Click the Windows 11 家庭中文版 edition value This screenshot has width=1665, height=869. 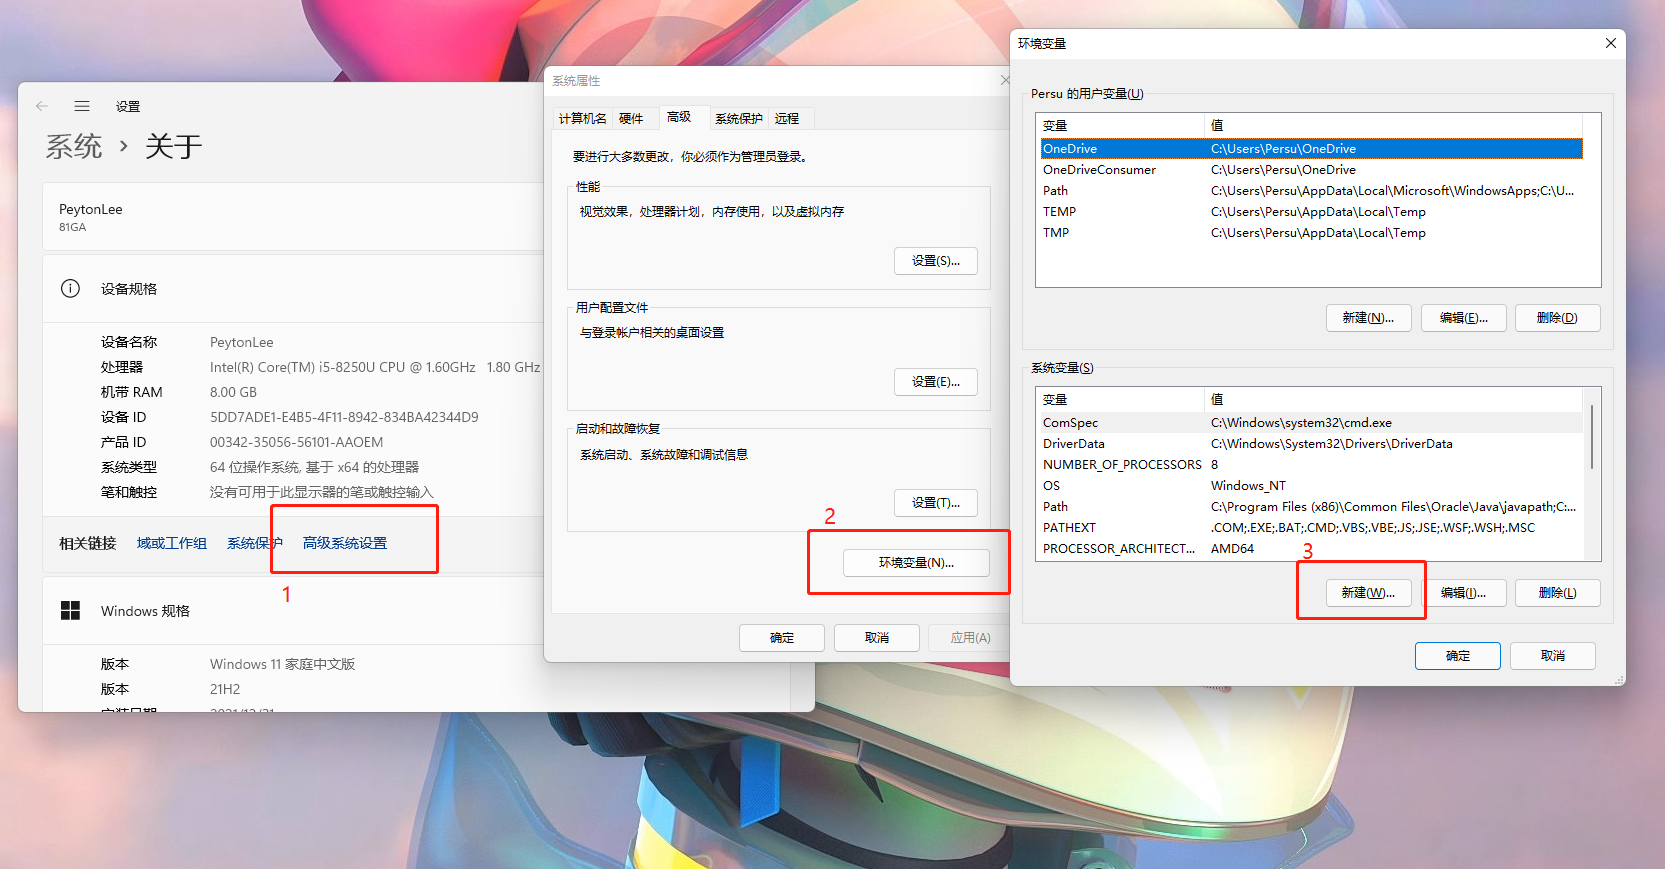(283, 664)
